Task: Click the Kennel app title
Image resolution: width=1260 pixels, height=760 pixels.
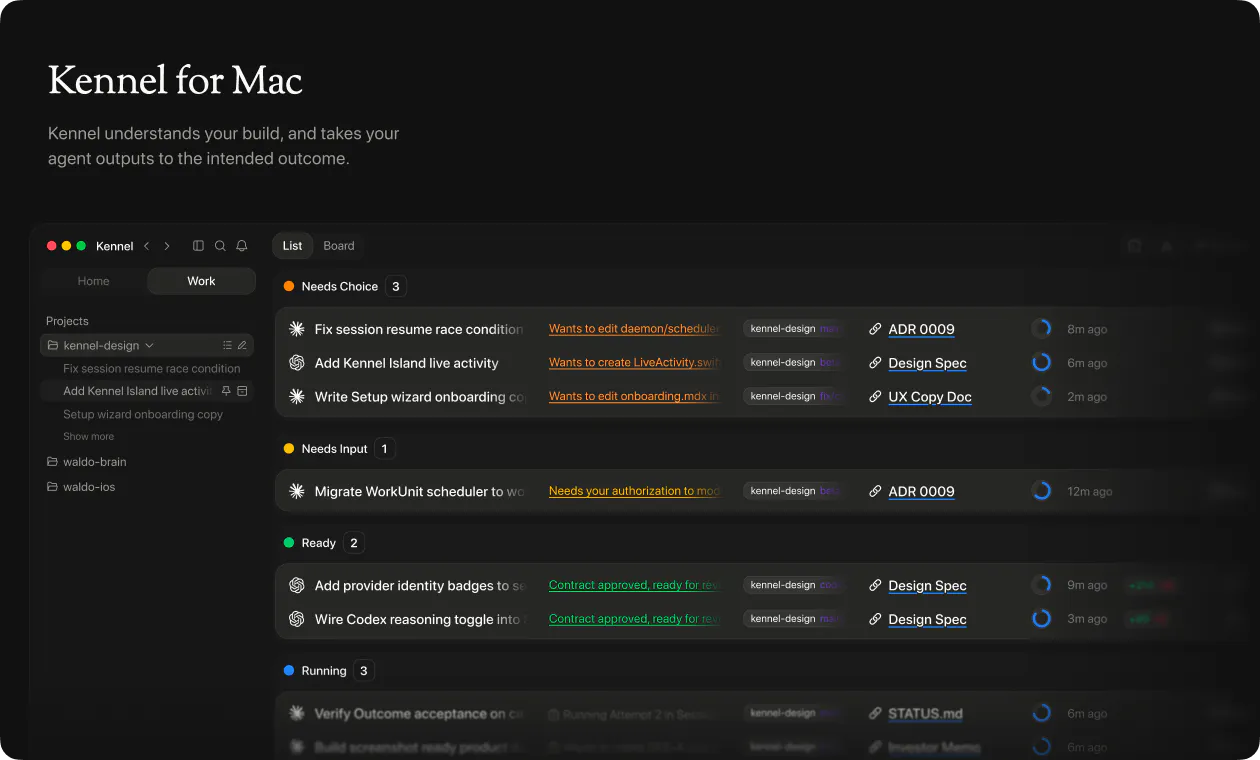Action: pos(115,246)
